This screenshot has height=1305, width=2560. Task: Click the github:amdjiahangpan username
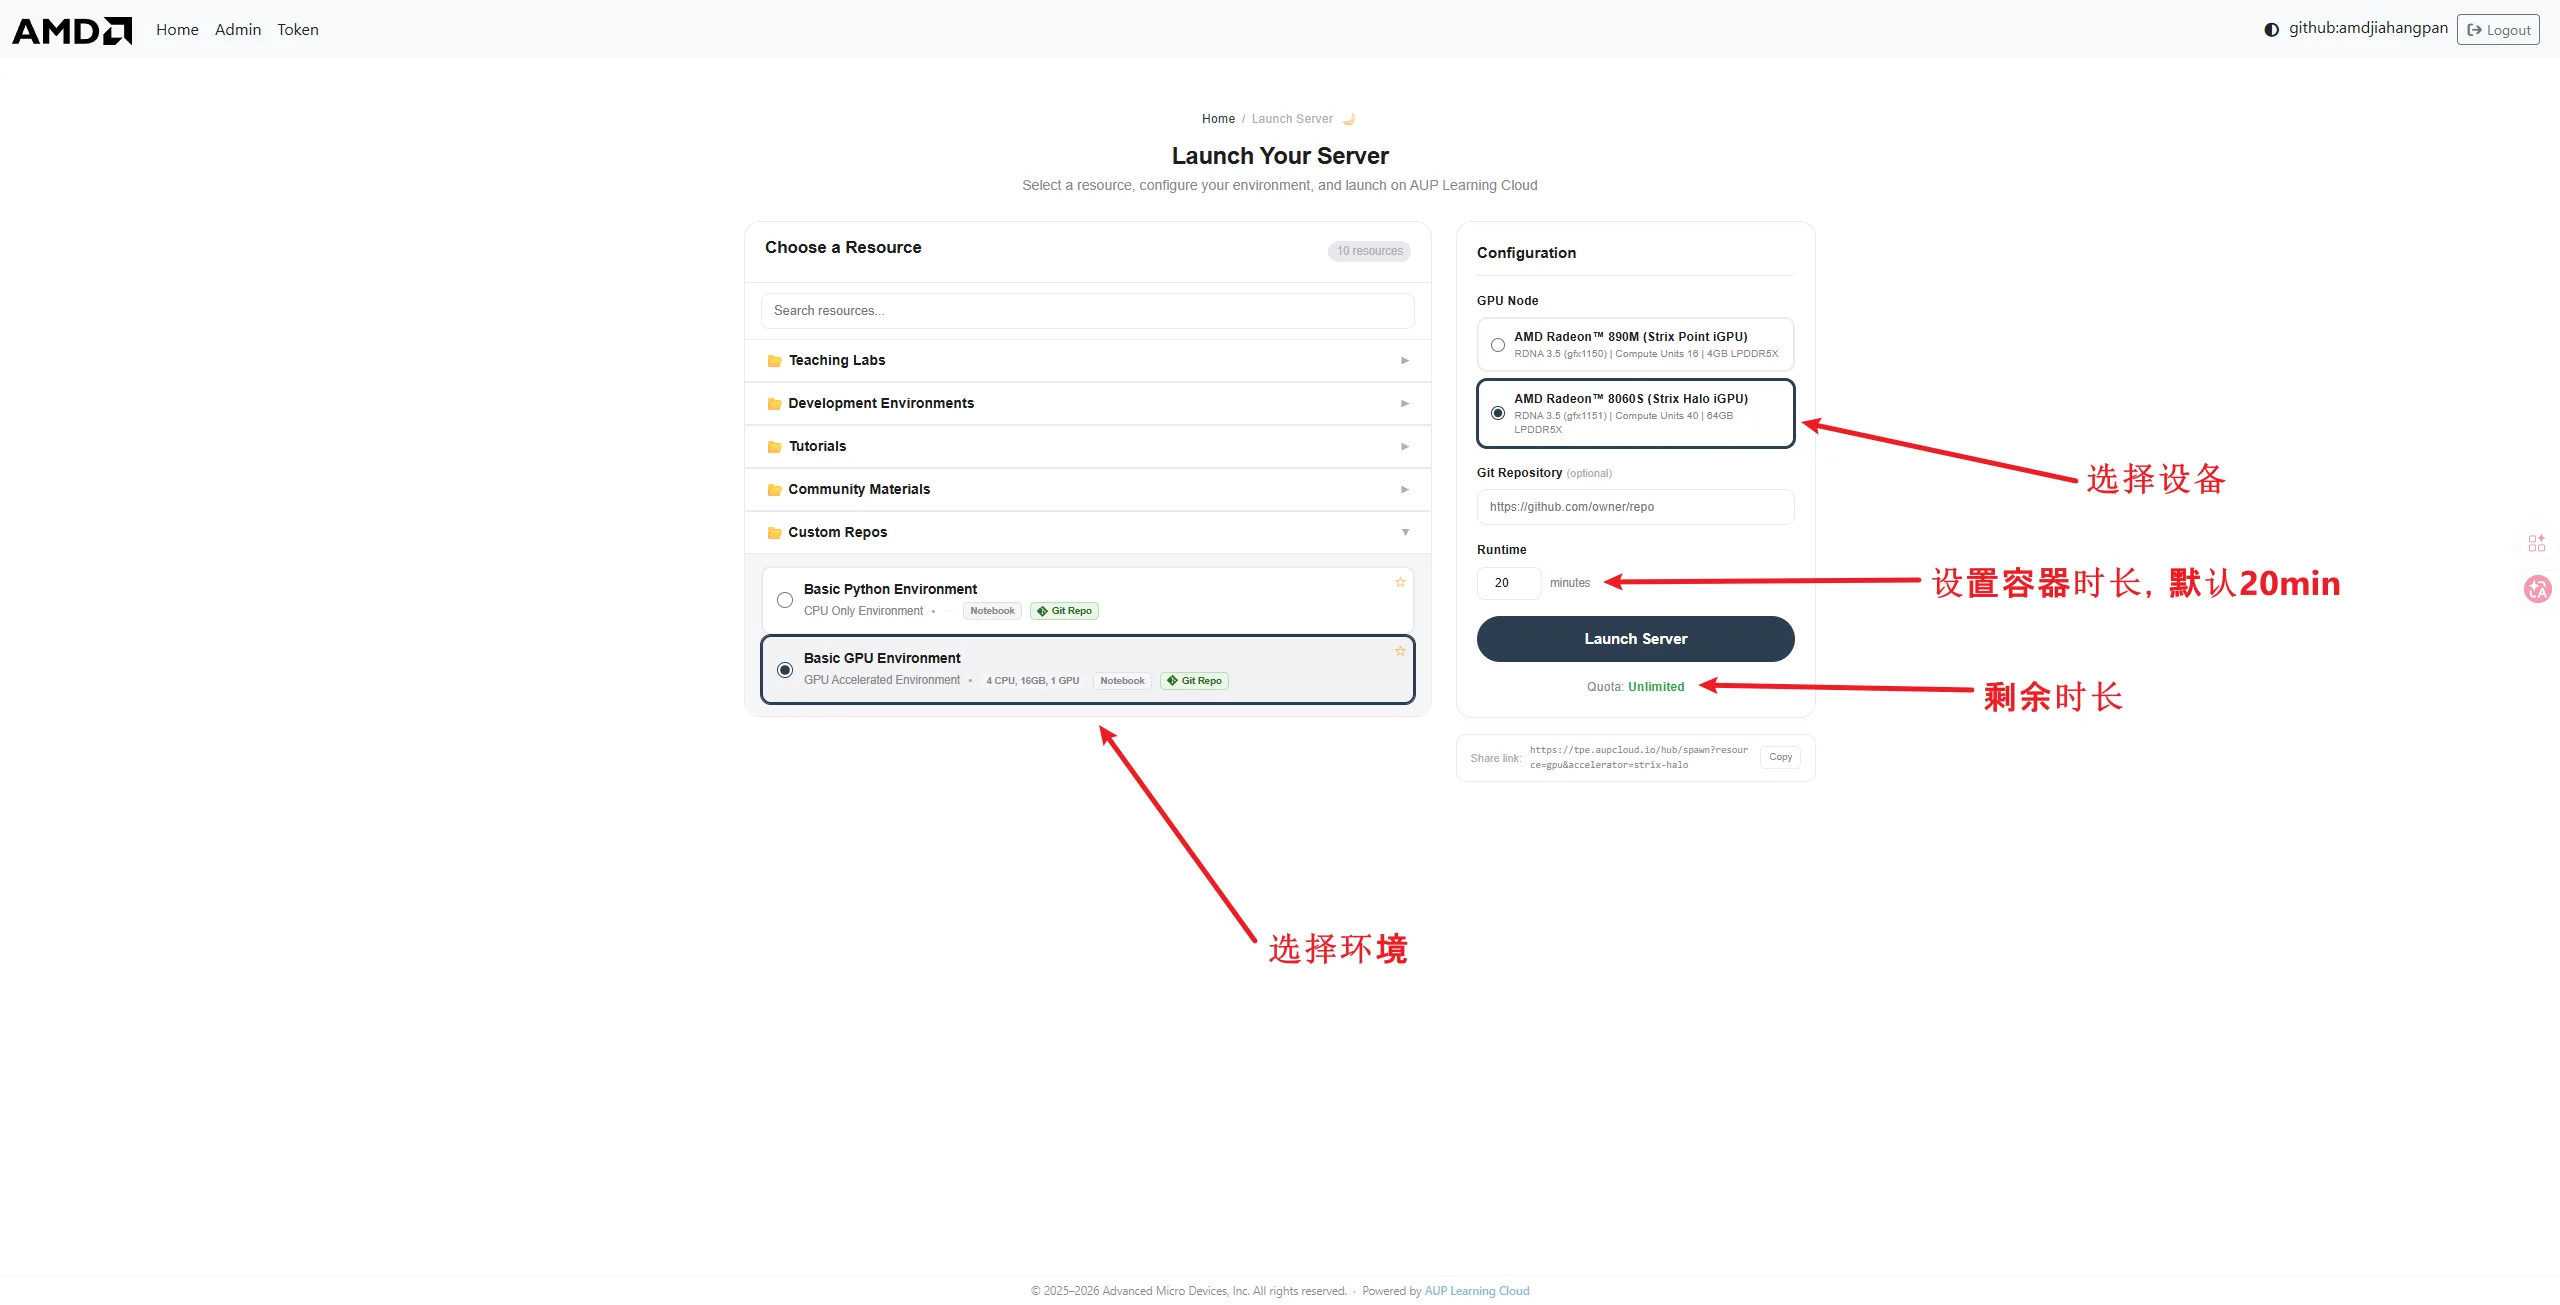pos(2368,28)
